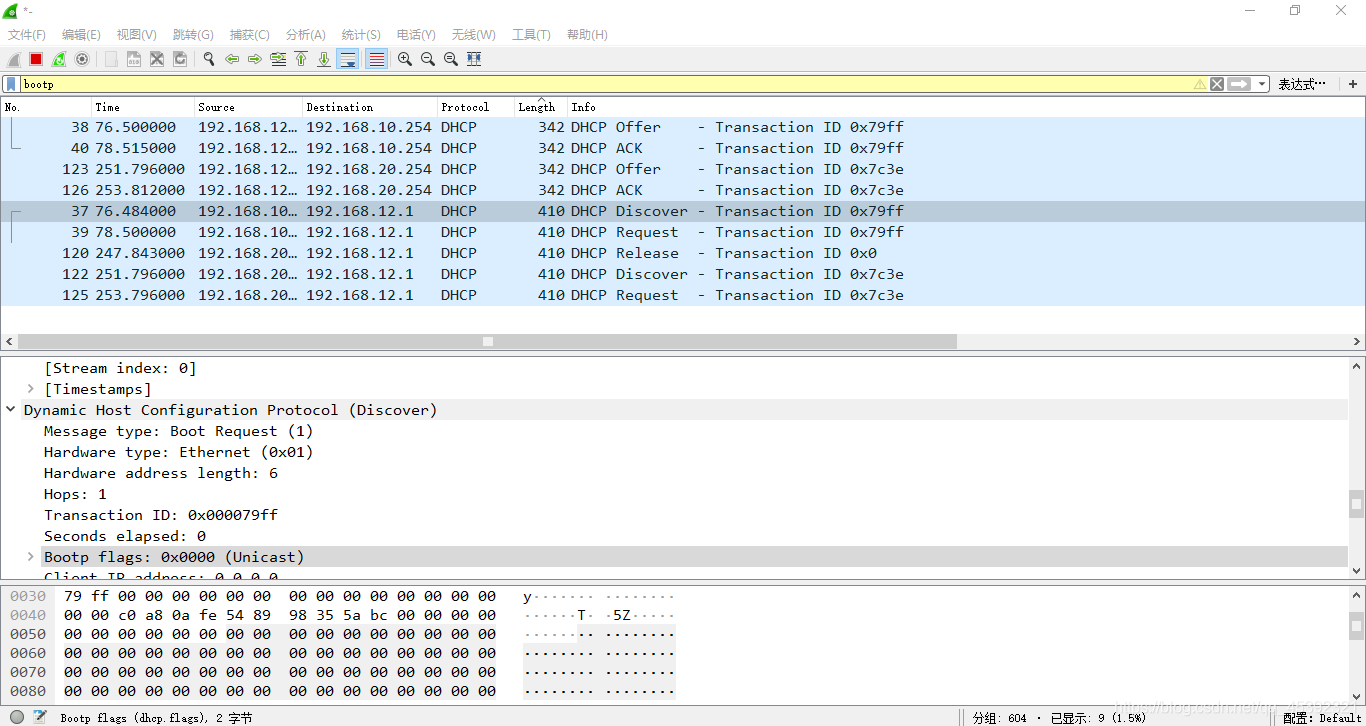Screen dimensions: 1366x726
Task: Open the 统计(S) menu
Action: (x=361, y=34)
